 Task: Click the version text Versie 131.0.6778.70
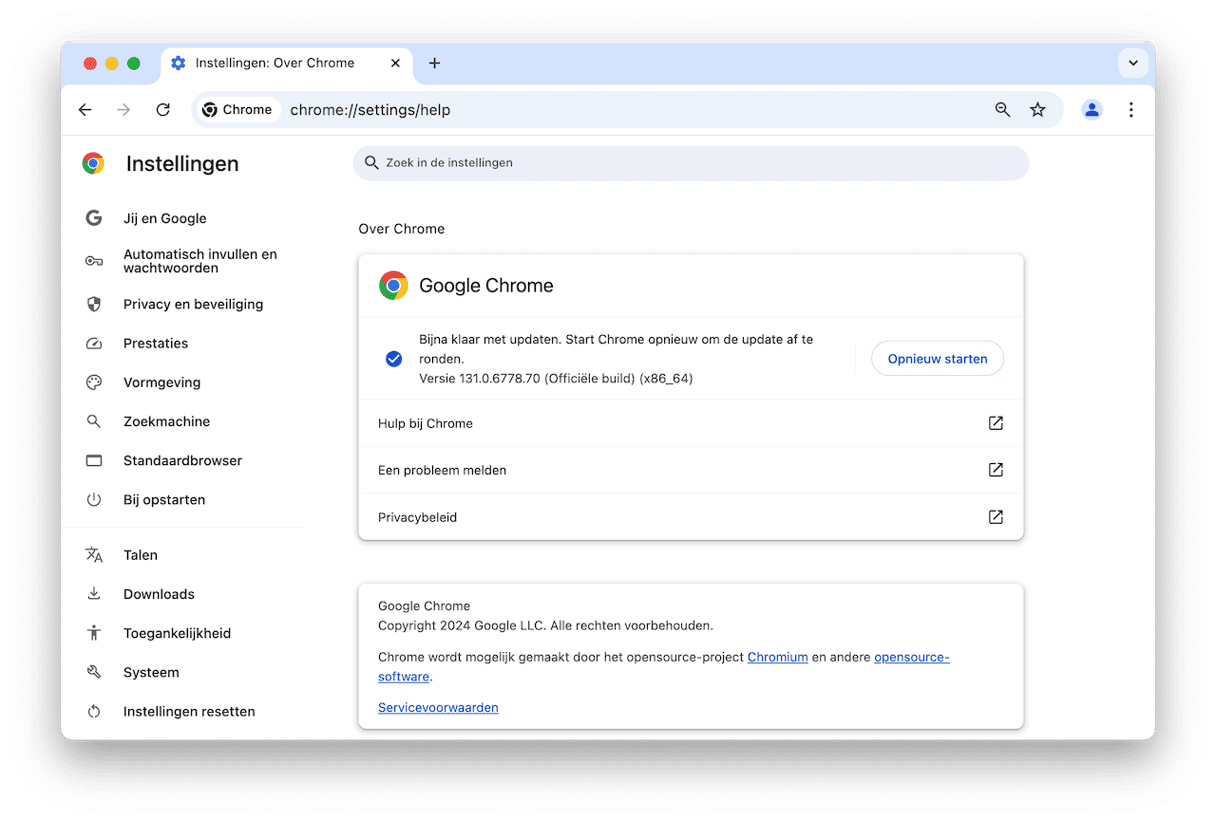[556, 378]
